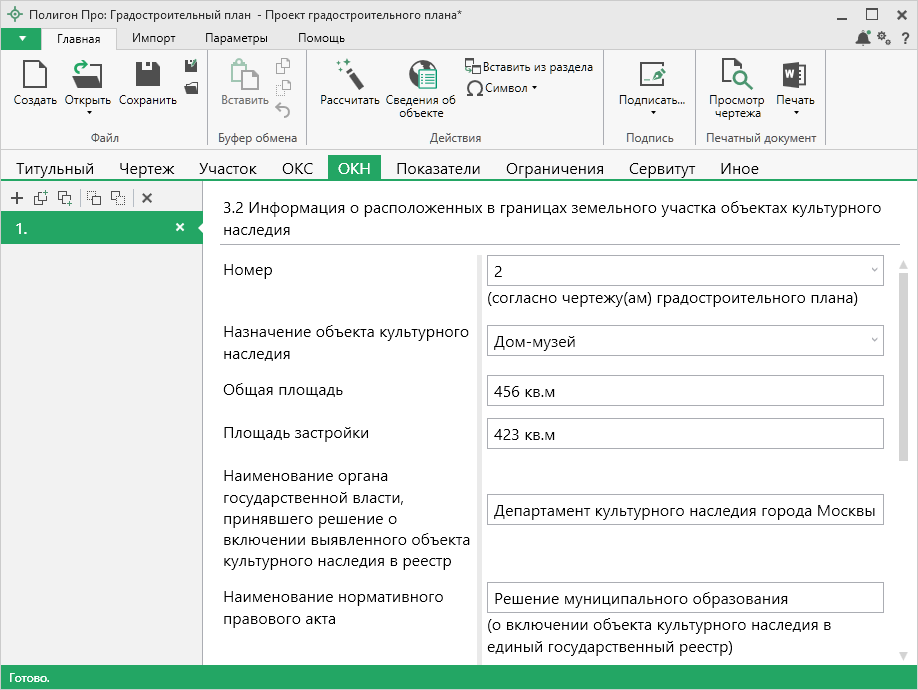Expand the Печать dropdown menu
Viewport: 918px width, 690px height.
pyautogui.click(x=795, y=113)
